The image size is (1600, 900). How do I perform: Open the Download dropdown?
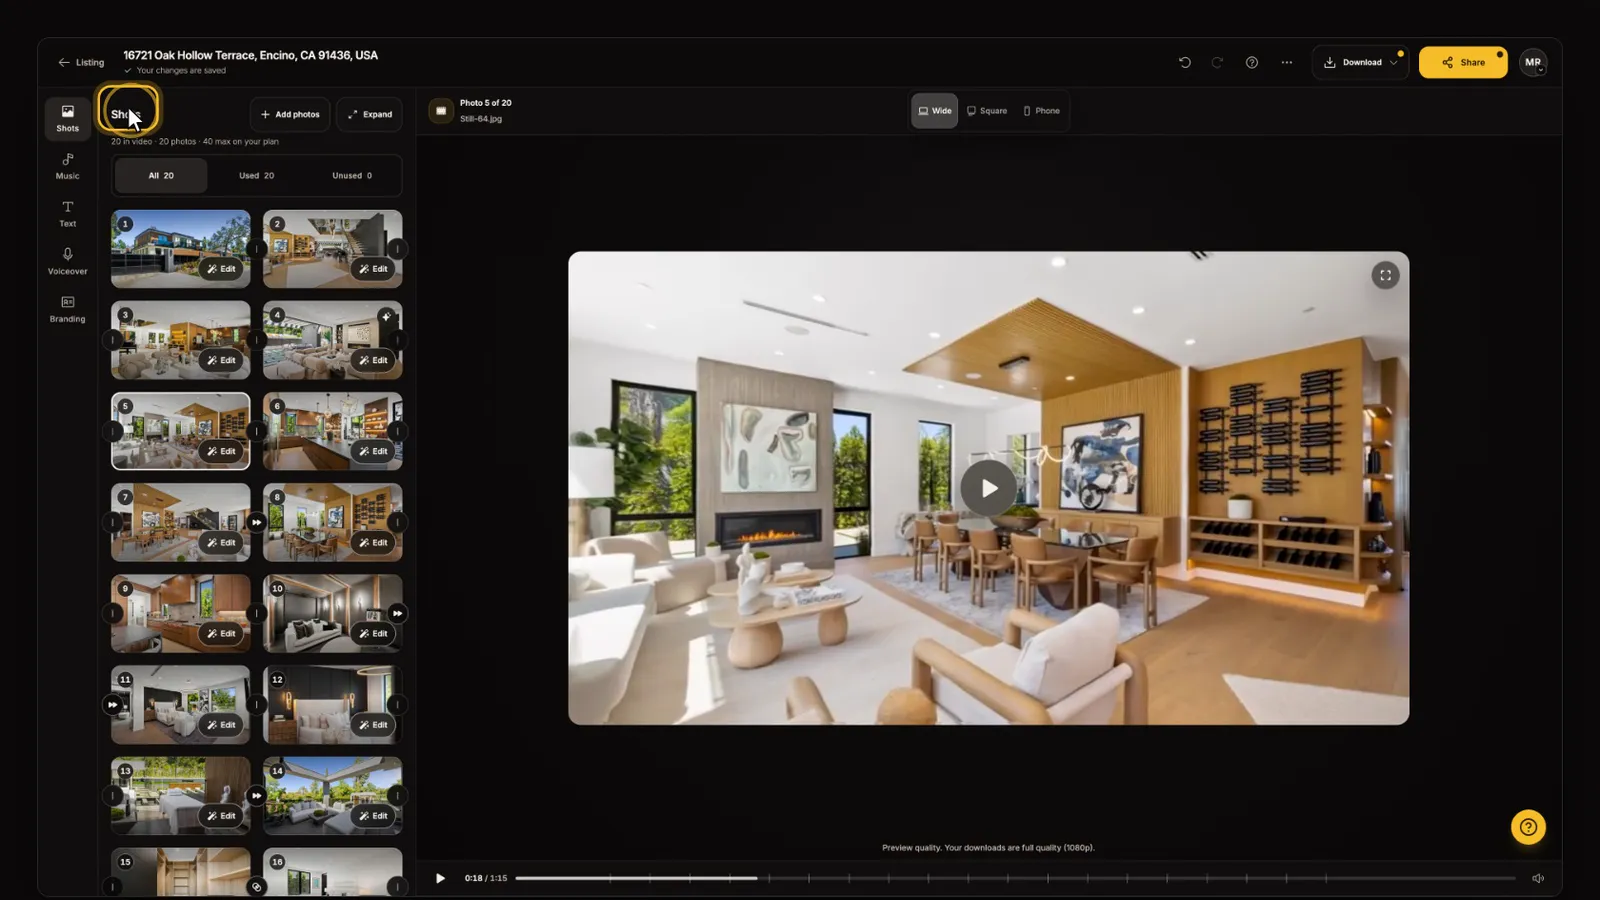1360,62
